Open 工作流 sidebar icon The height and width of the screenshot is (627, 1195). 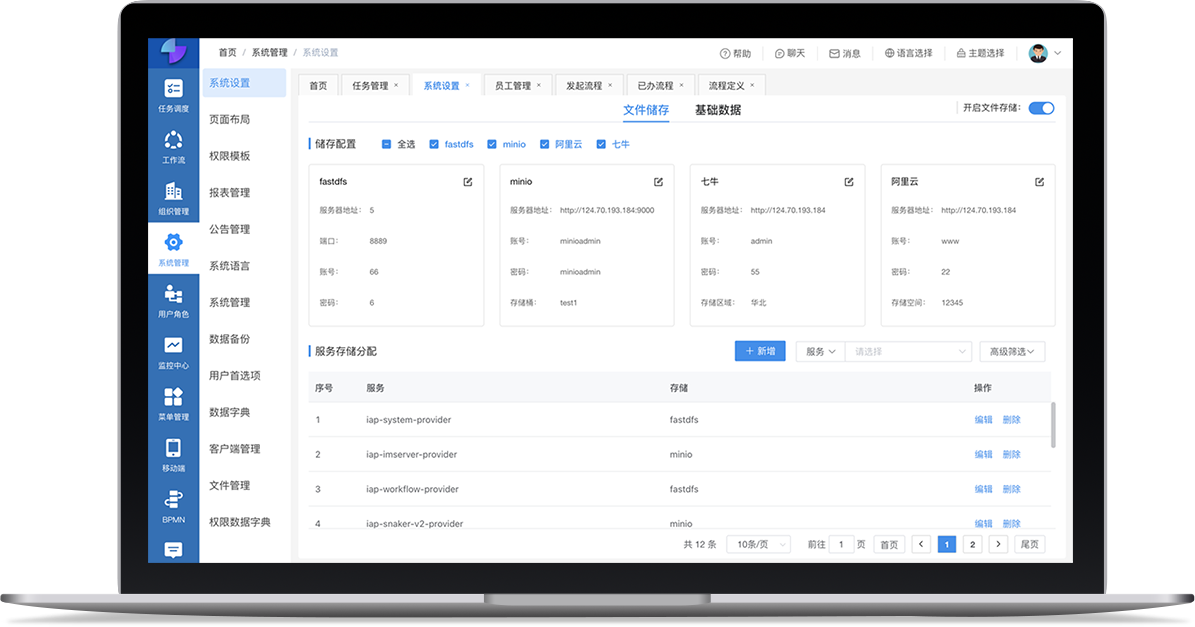tap(173, 147)
